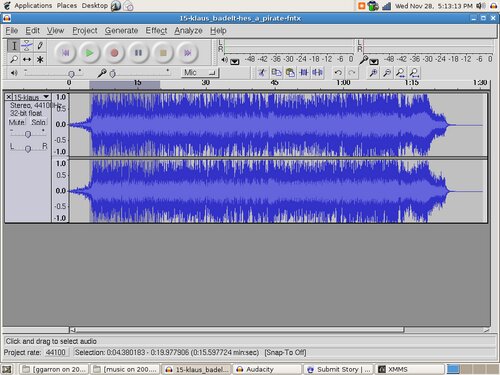500x375 pixels.
Task: Zoom in on the waveform
Action: pyautogui.click(x=373, y=72)
